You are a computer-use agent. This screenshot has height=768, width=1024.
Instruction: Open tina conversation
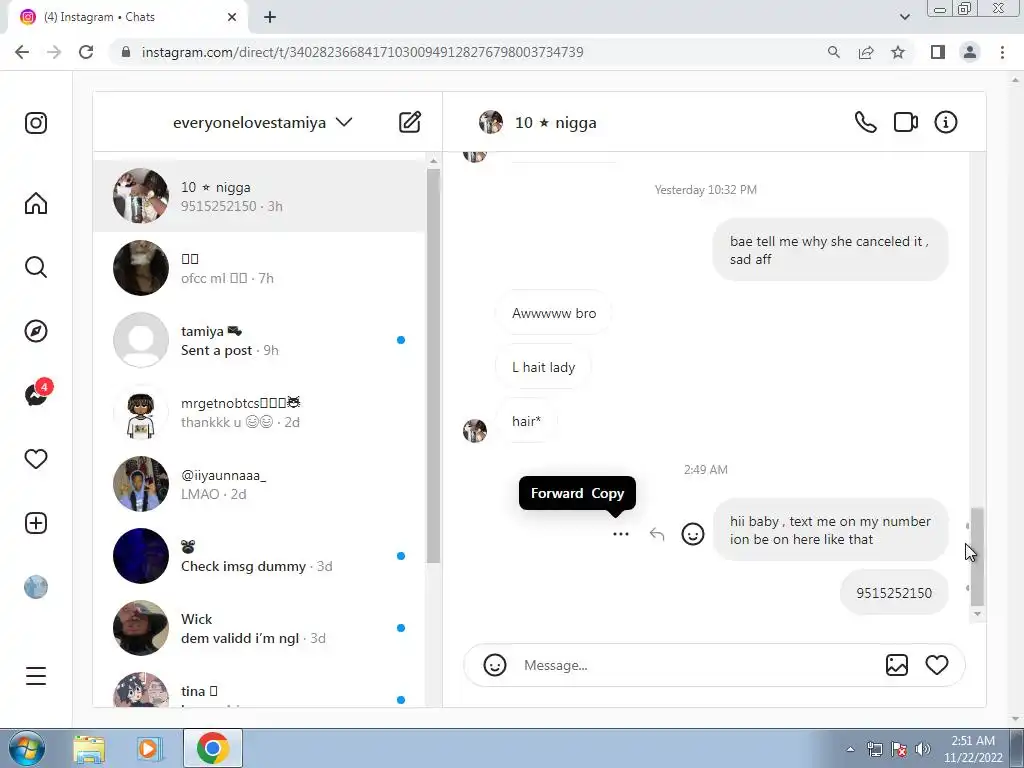coord(259,686)
